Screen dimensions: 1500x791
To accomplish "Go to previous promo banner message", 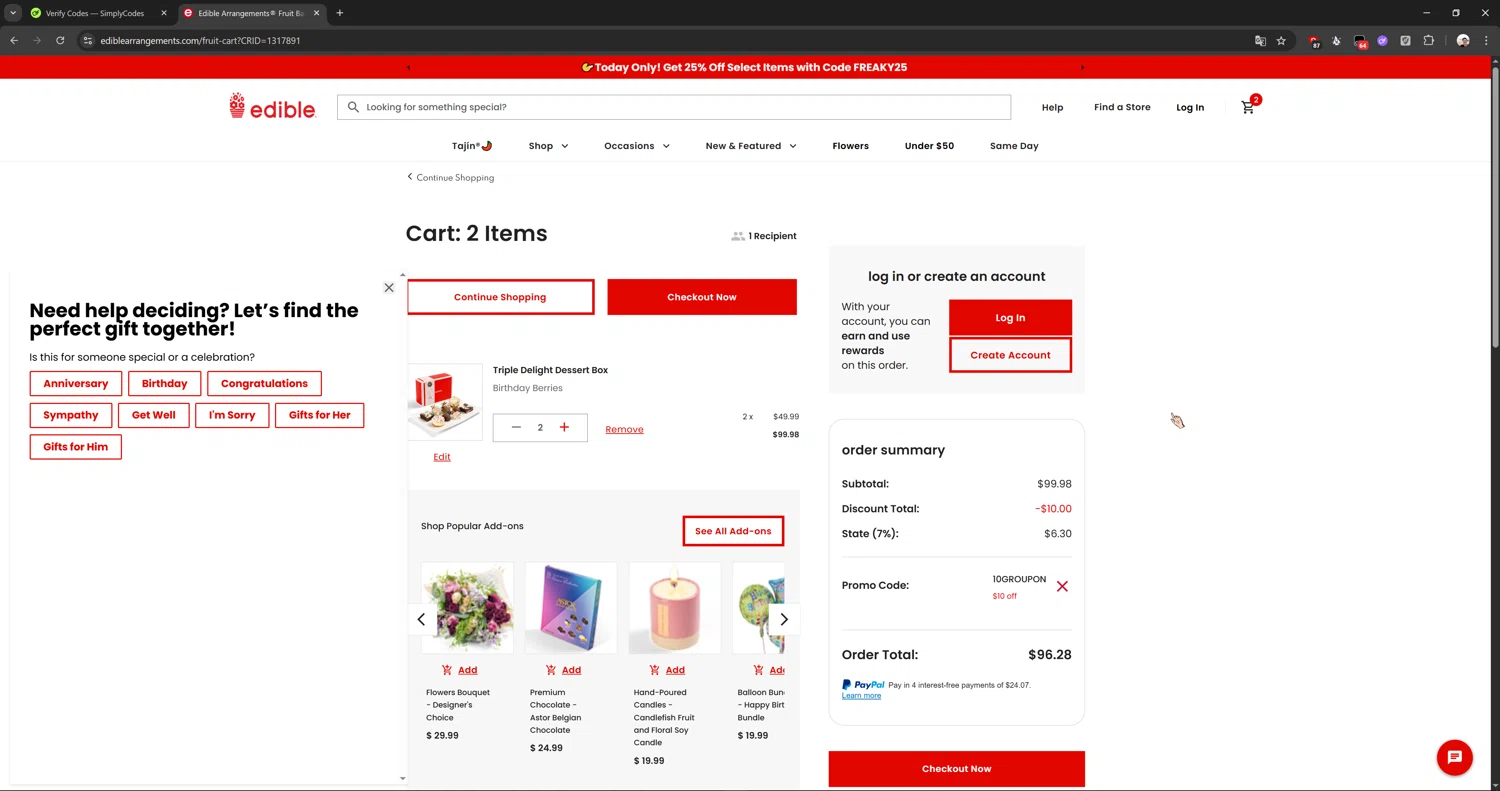I will (409, 68).
